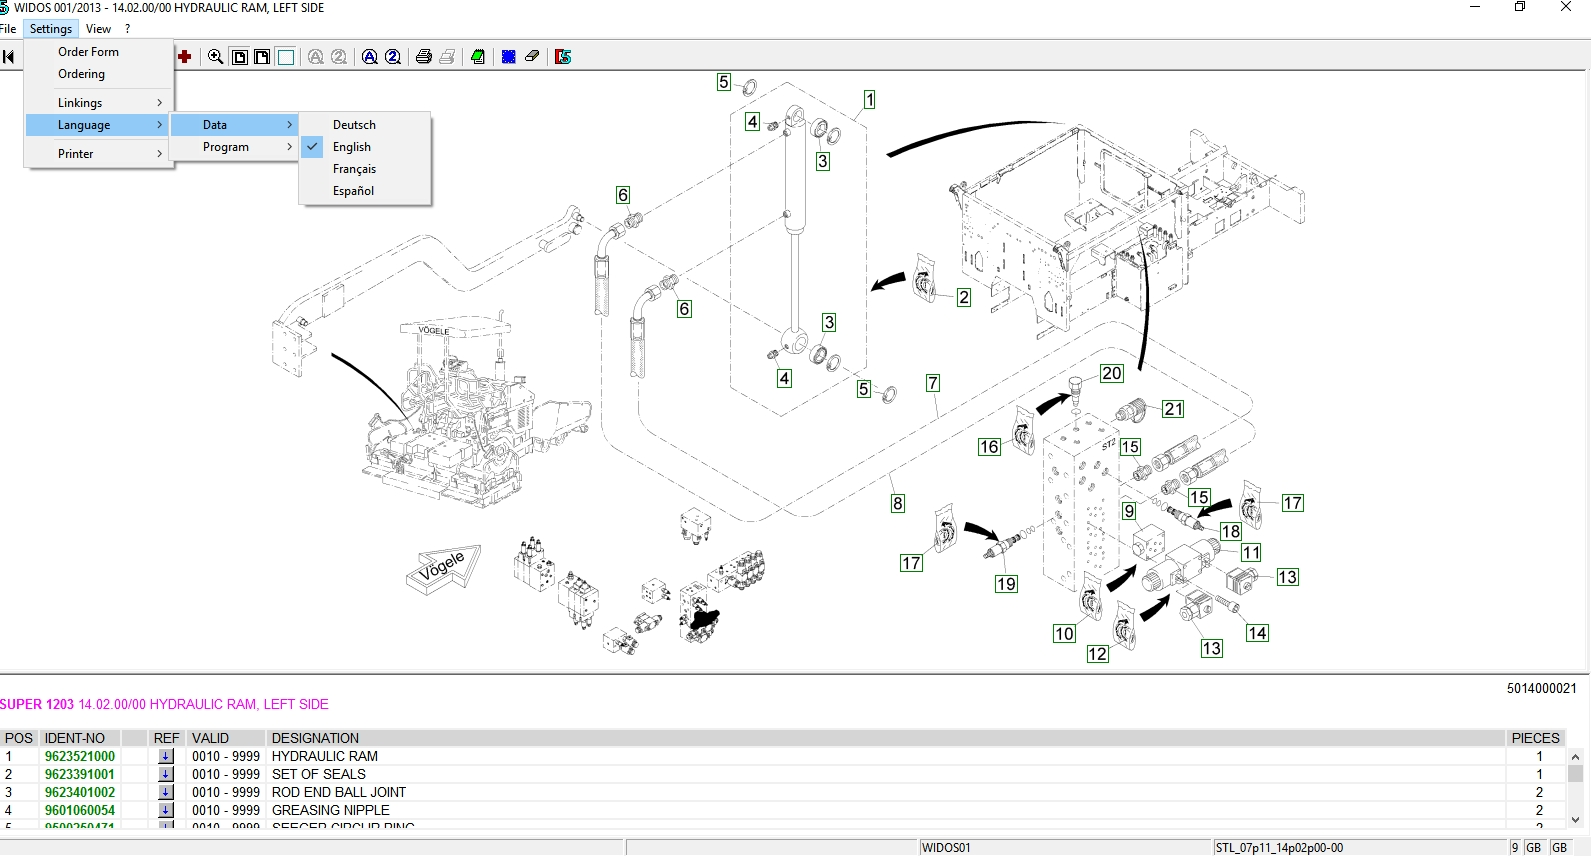1591x856 pixels.
Task: Click the red plus toolbar icon
Action: 184,57
